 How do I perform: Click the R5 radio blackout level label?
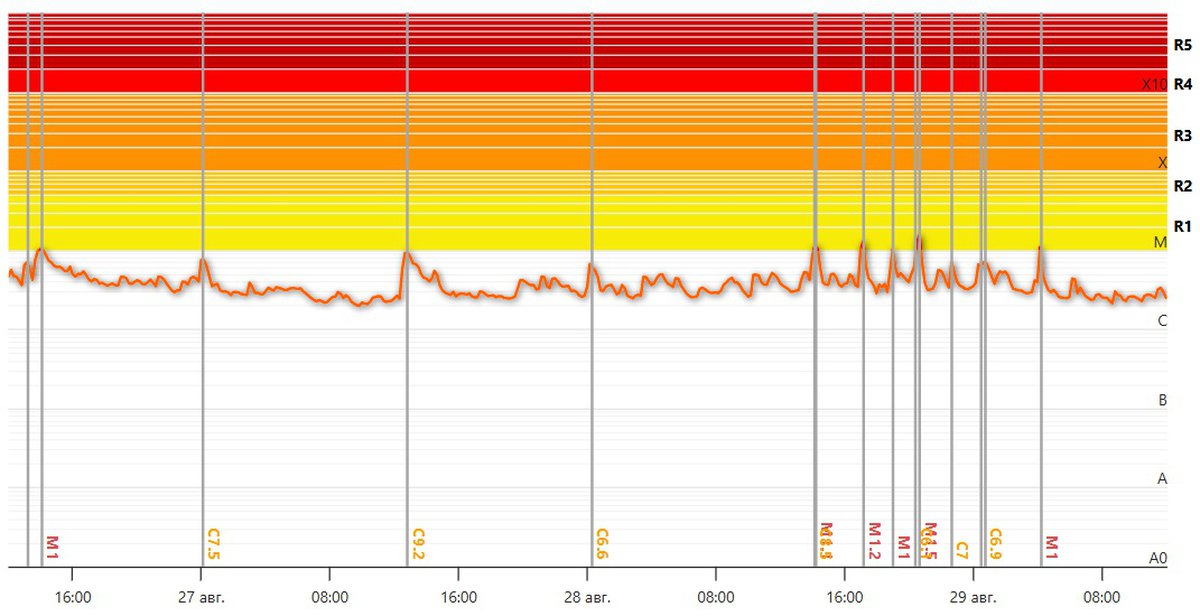click(1183, 45)
